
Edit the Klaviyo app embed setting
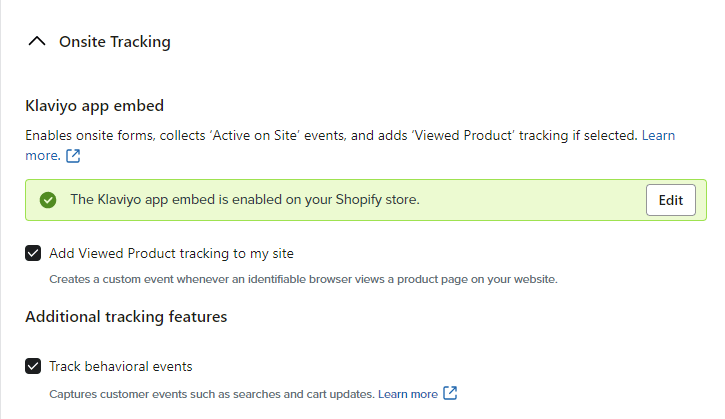(670, 200)
